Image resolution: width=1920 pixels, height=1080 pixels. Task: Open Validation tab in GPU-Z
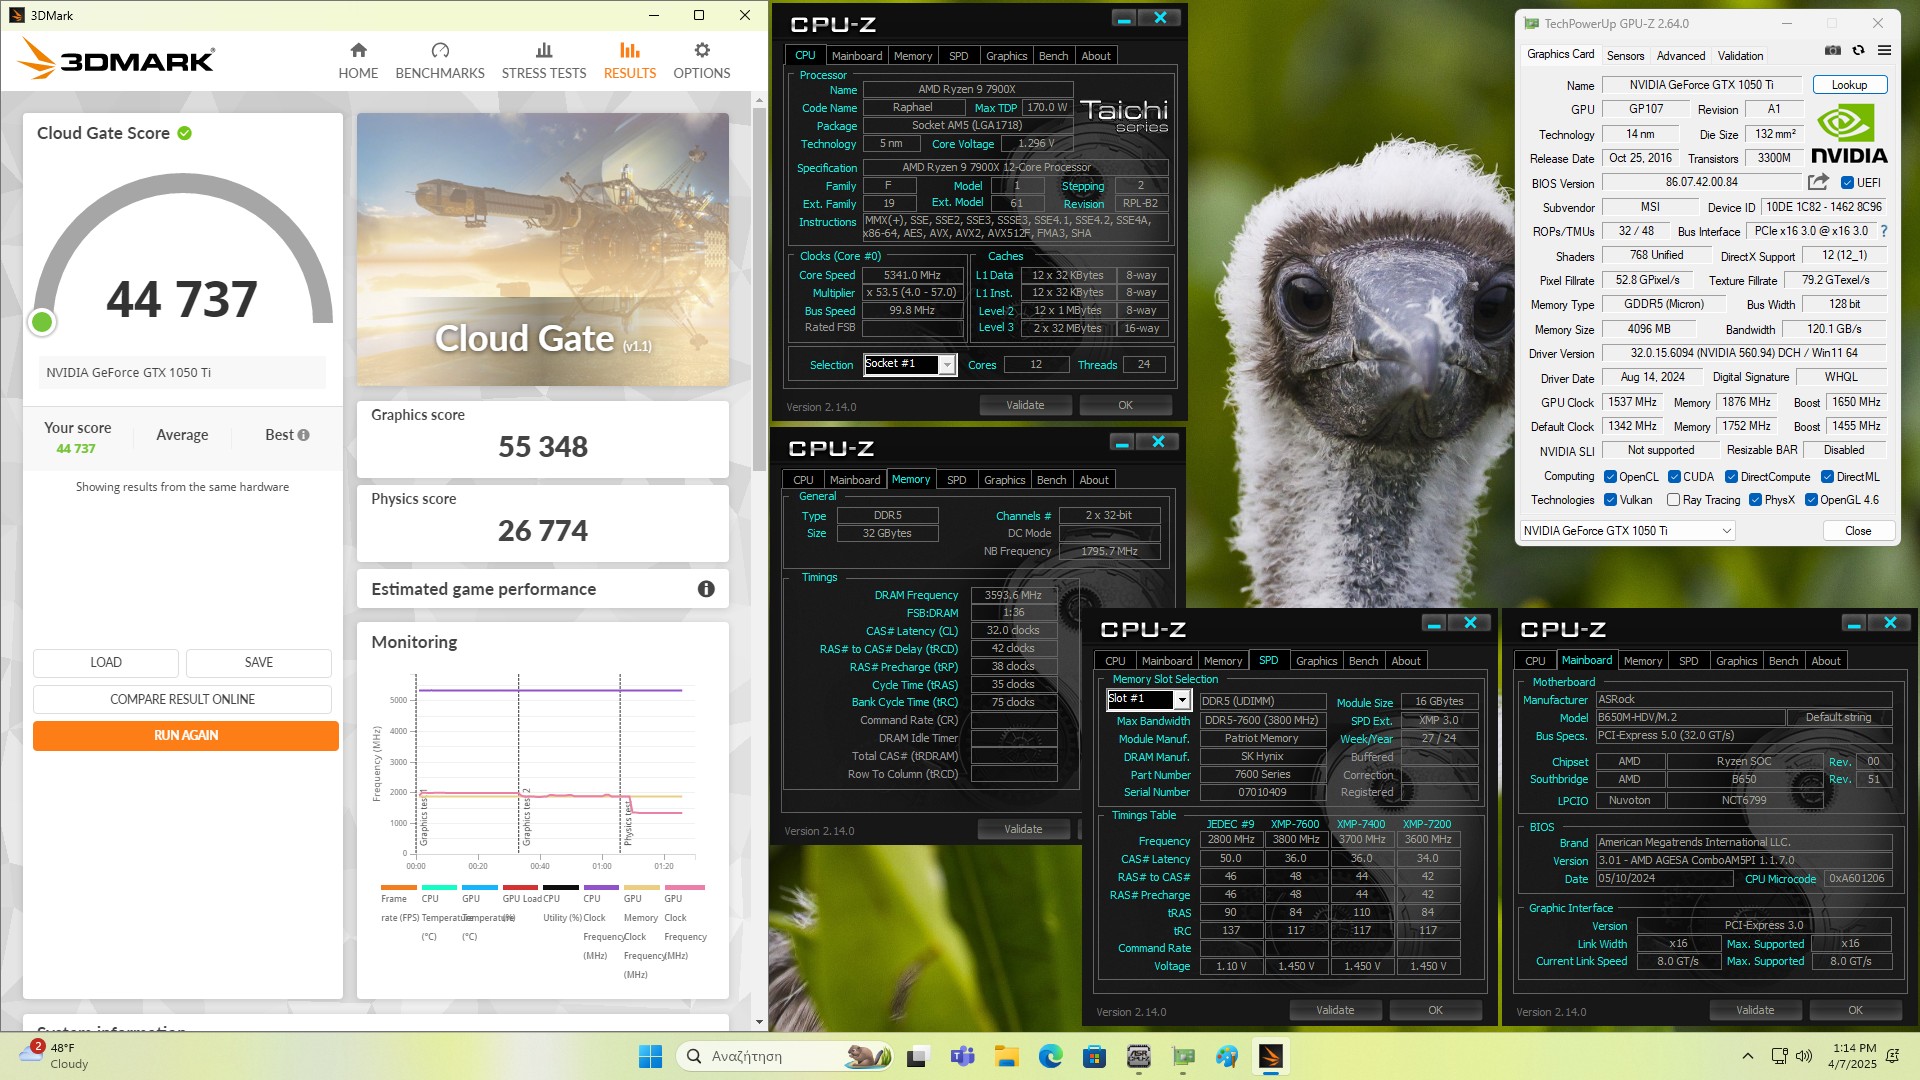click(1740, 56)
